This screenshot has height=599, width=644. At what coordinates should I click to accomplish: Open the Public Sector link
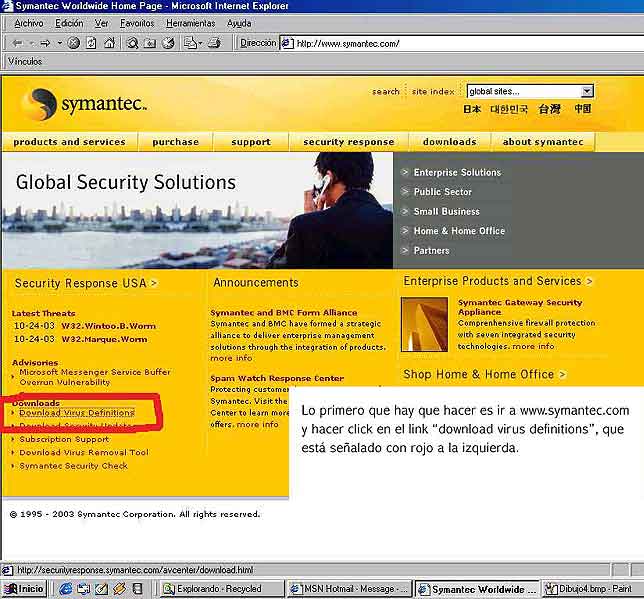[443, 192]
